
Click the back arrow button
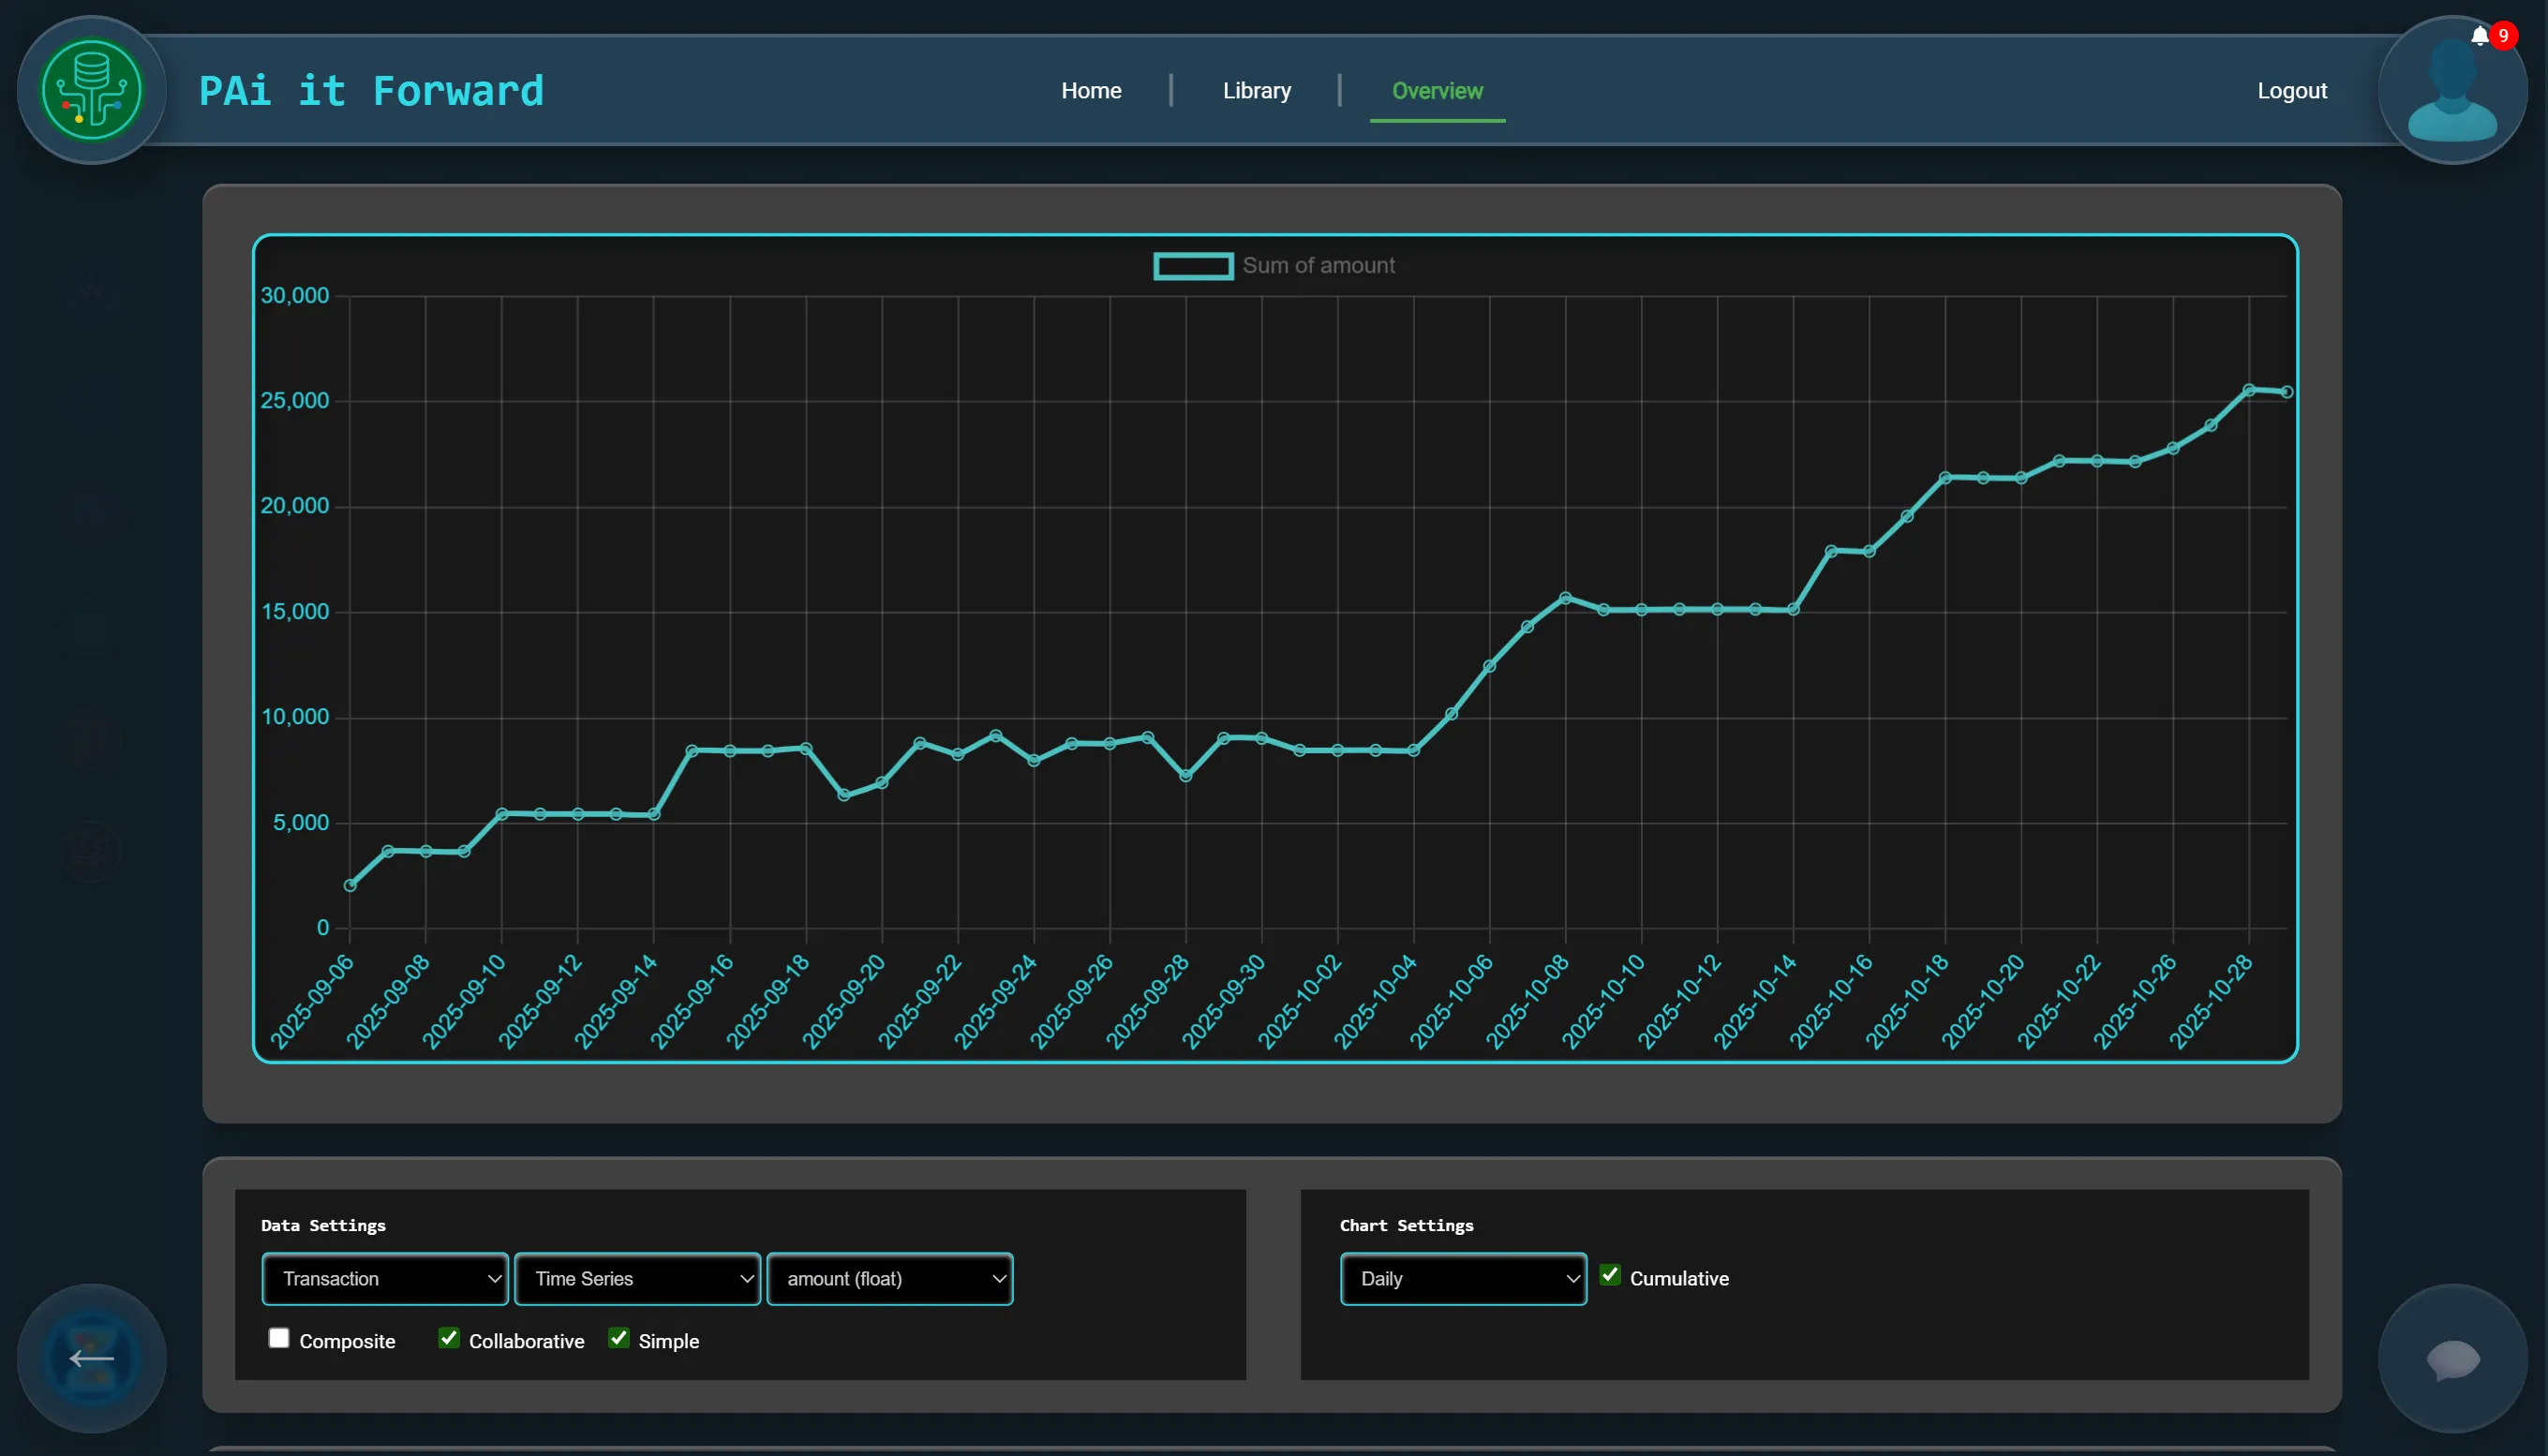click(x=91, y=1357)
